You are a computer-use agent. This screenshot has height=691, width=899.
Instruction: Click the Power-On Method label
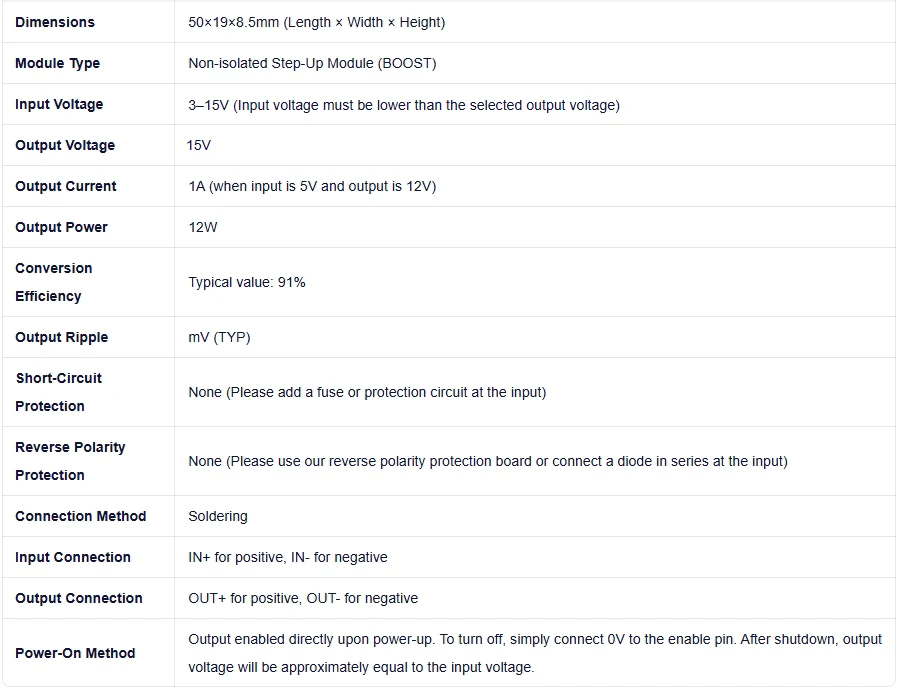click(75, 653)
